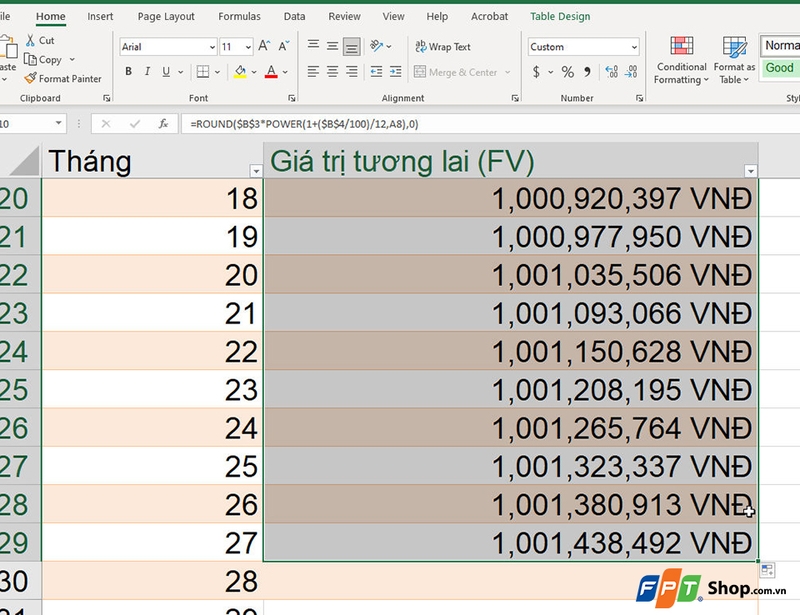Apply Percent Style from the Number group

point(568,73)
